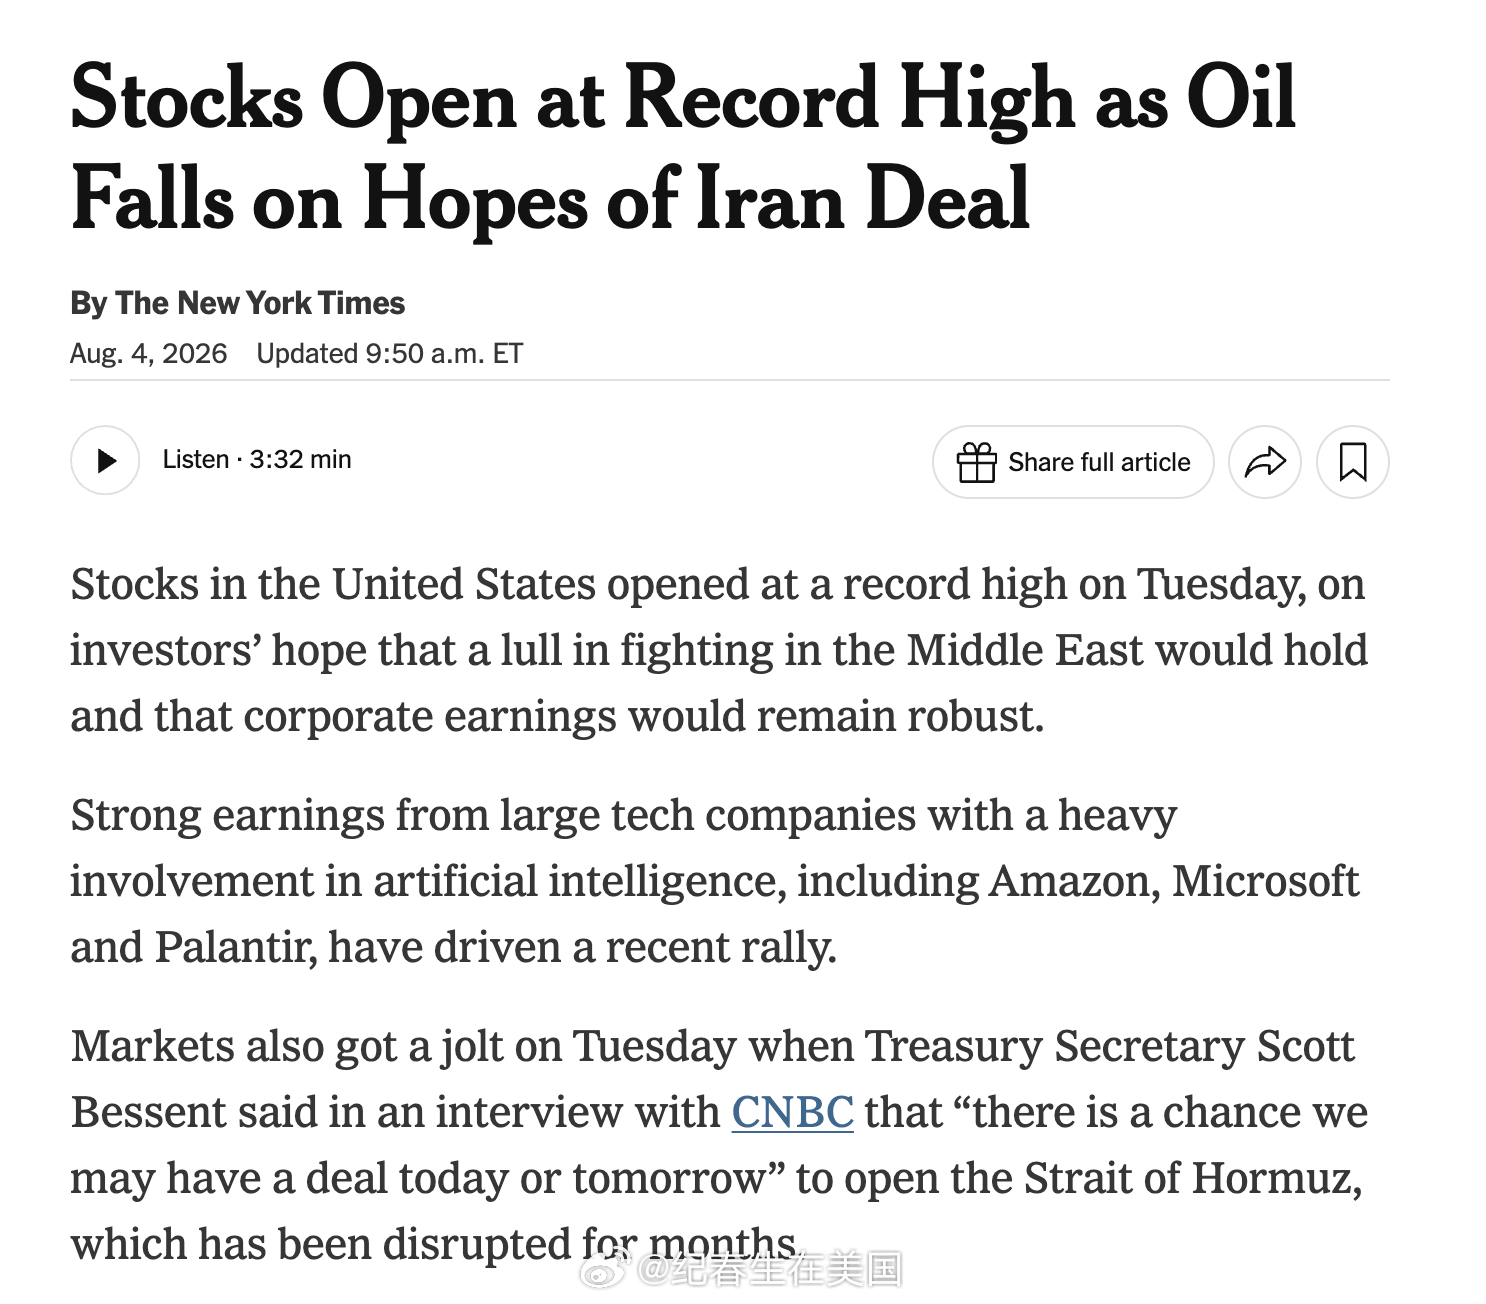The height and width of the screenshot is (1304, 1486).
Task: Click "By The New York Times" byline
Action: pyautogui.click(x=237, y=303)
